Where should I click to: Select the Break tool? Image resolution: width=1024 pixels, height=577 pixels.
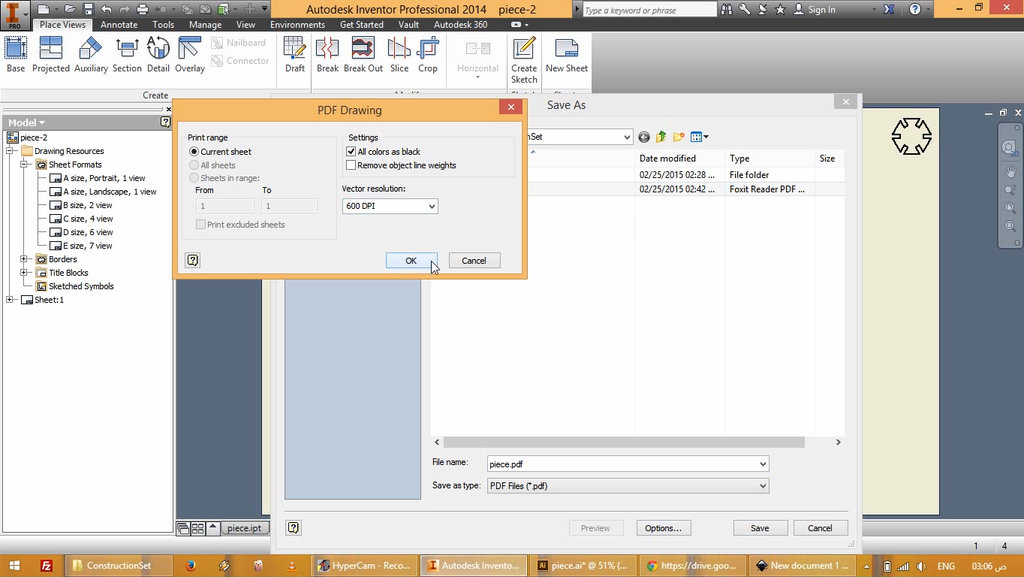click(327, 55)
